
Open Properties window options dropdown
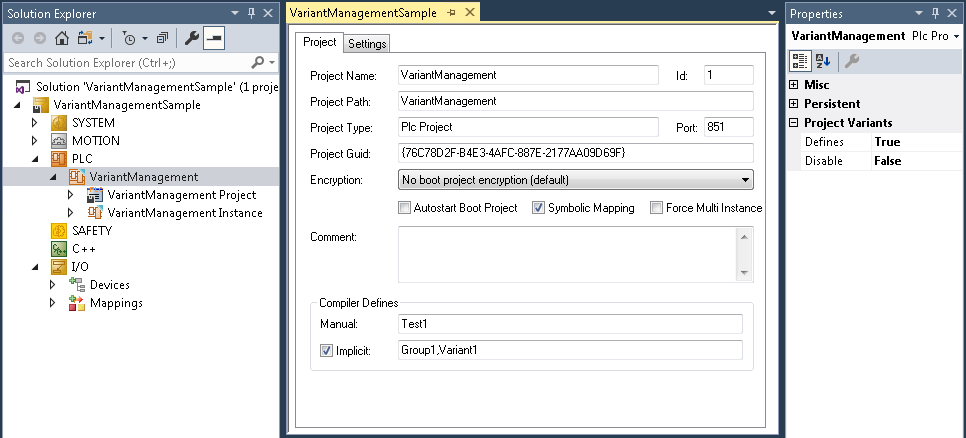pyautogui.click(x=919, y=13)
